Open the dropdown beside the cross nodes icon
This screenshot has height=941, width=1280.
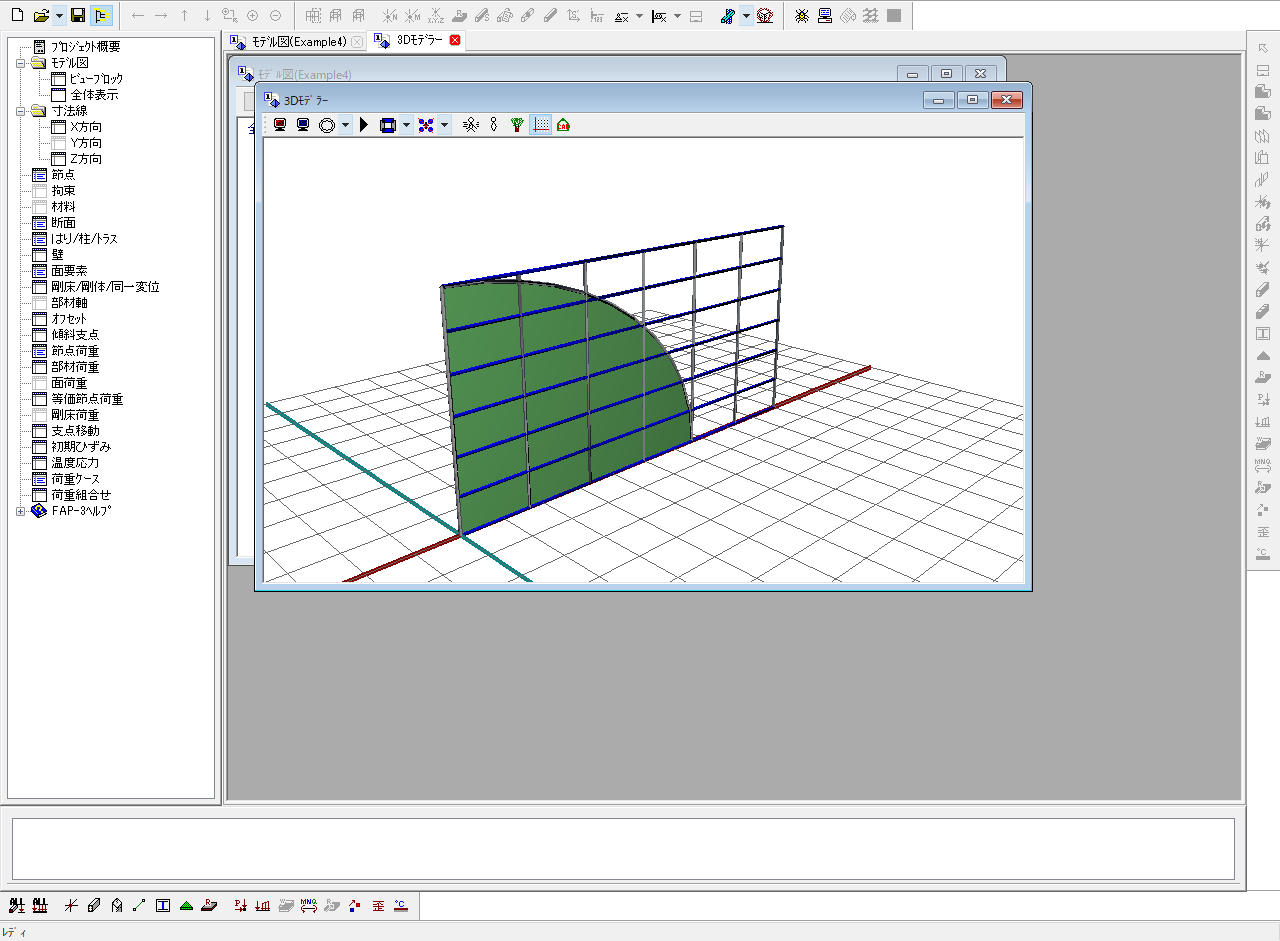coord(444,125)
